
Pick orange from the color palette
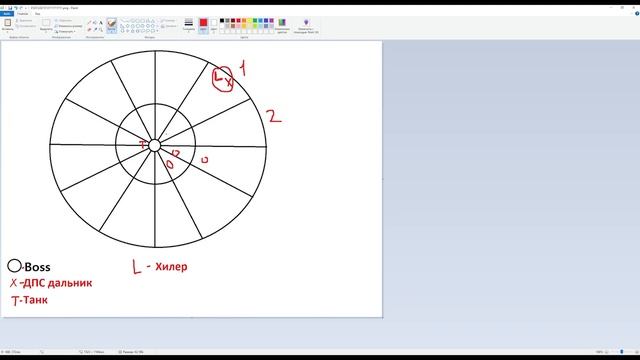coord(244,20)
